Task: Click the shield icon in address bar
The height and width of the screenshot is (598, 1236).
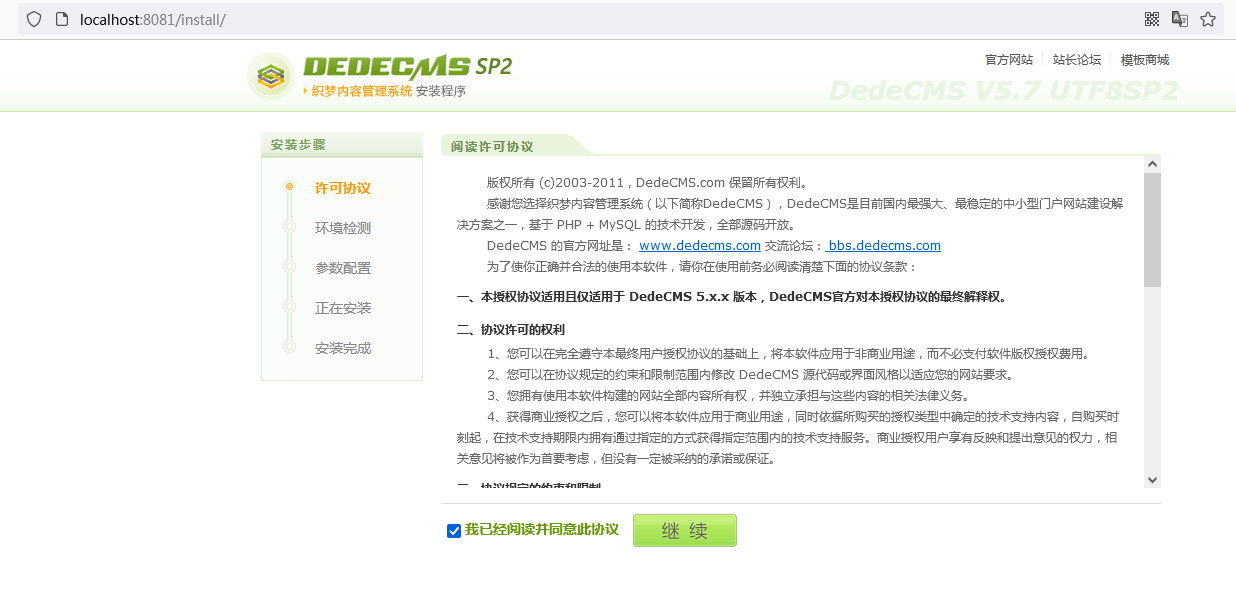Action: [x=34, y=19]
